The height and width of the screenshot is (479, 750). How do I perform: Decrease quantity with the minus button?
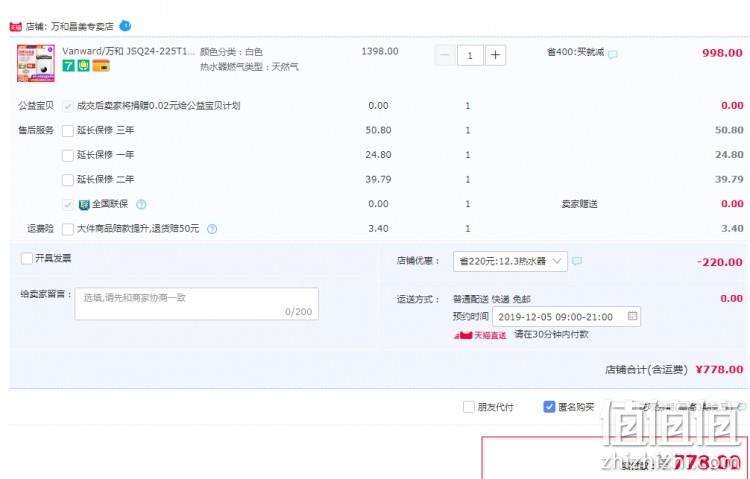point(445,55)
